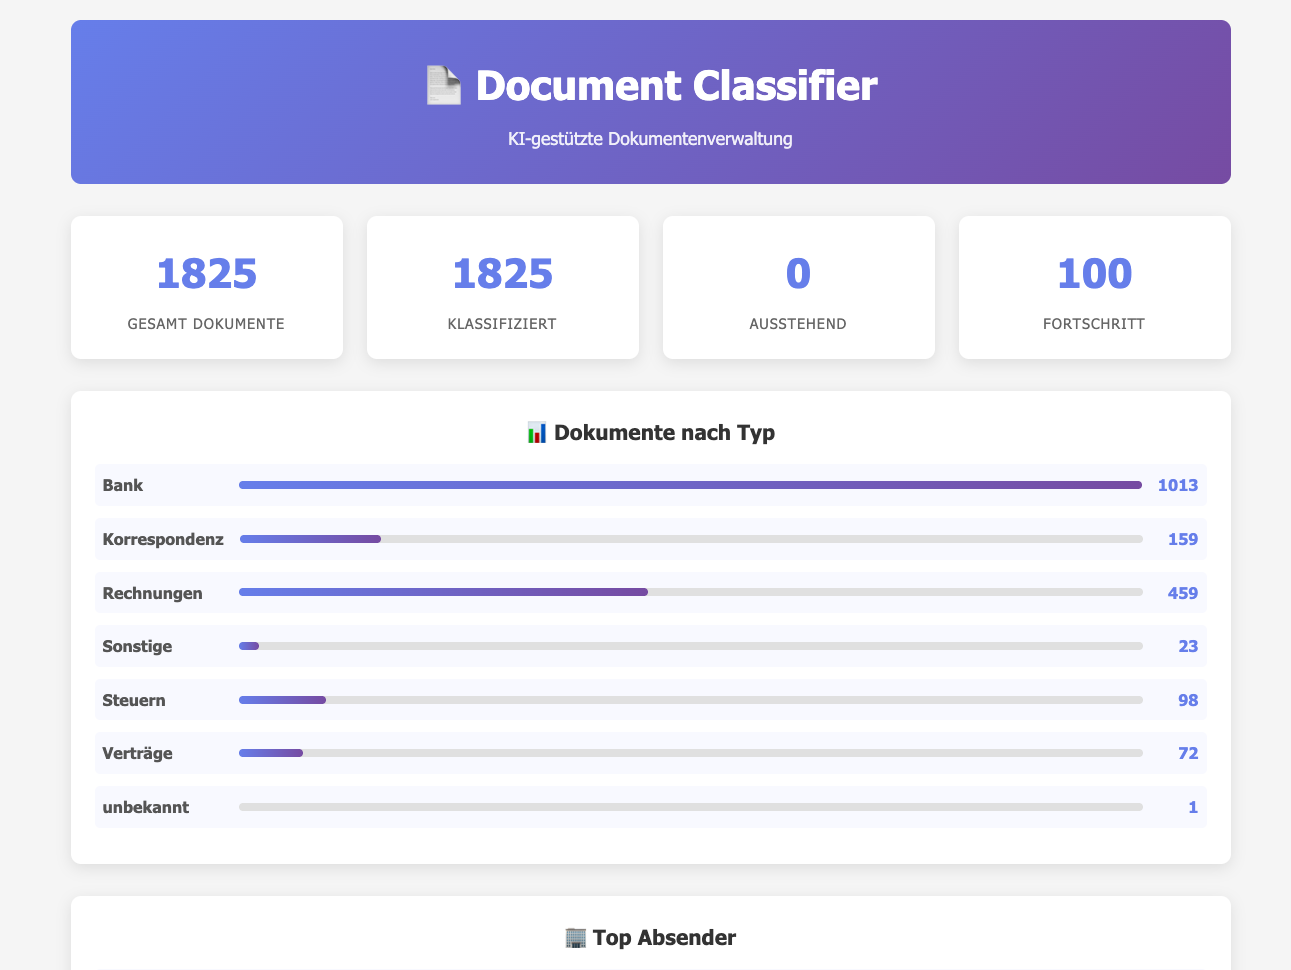1291x970 pixels.
Task: Click the Ausstehend stat card
Action: [x=798, y=287]
